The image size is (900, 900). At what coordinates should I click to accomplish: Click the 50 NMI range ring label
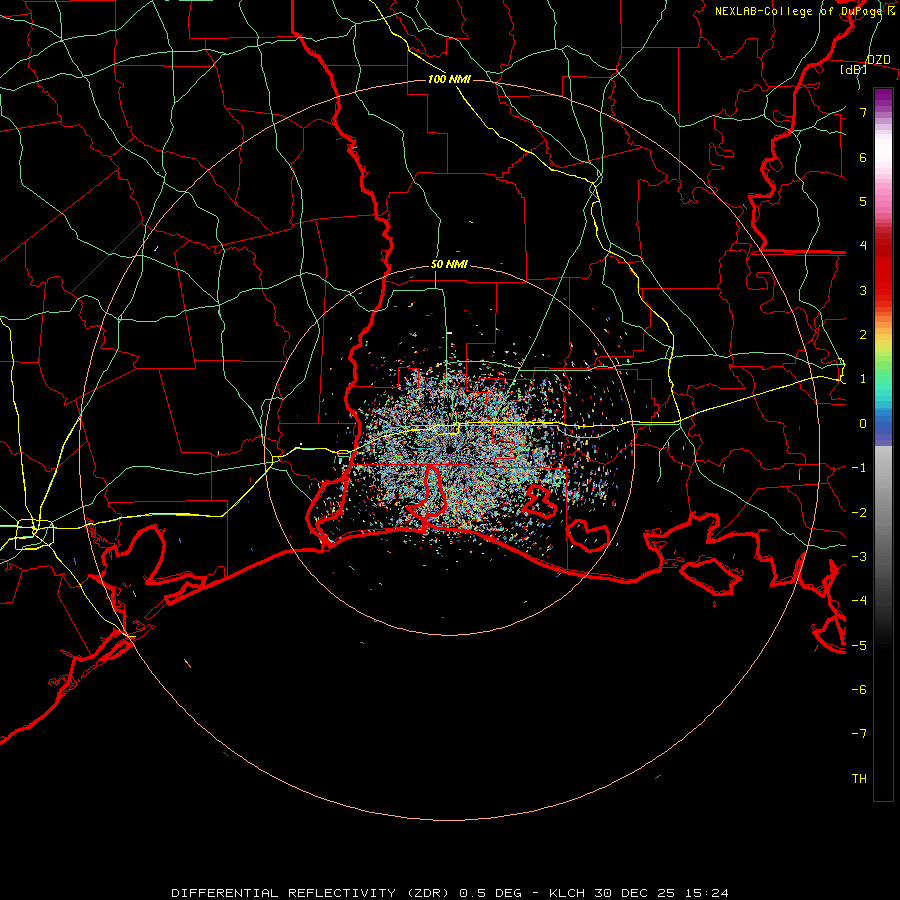click(449, 265)
